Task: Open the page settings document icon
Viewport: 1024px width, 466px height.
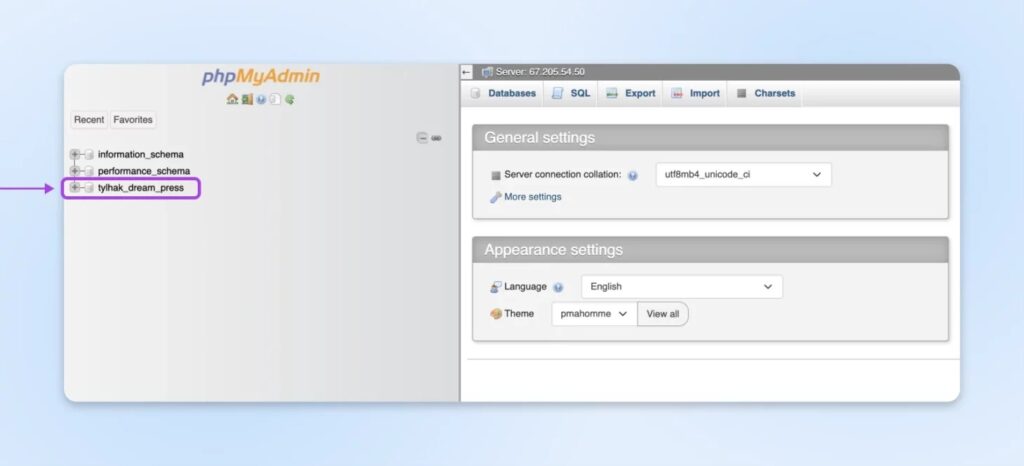Action: [275, 100]
